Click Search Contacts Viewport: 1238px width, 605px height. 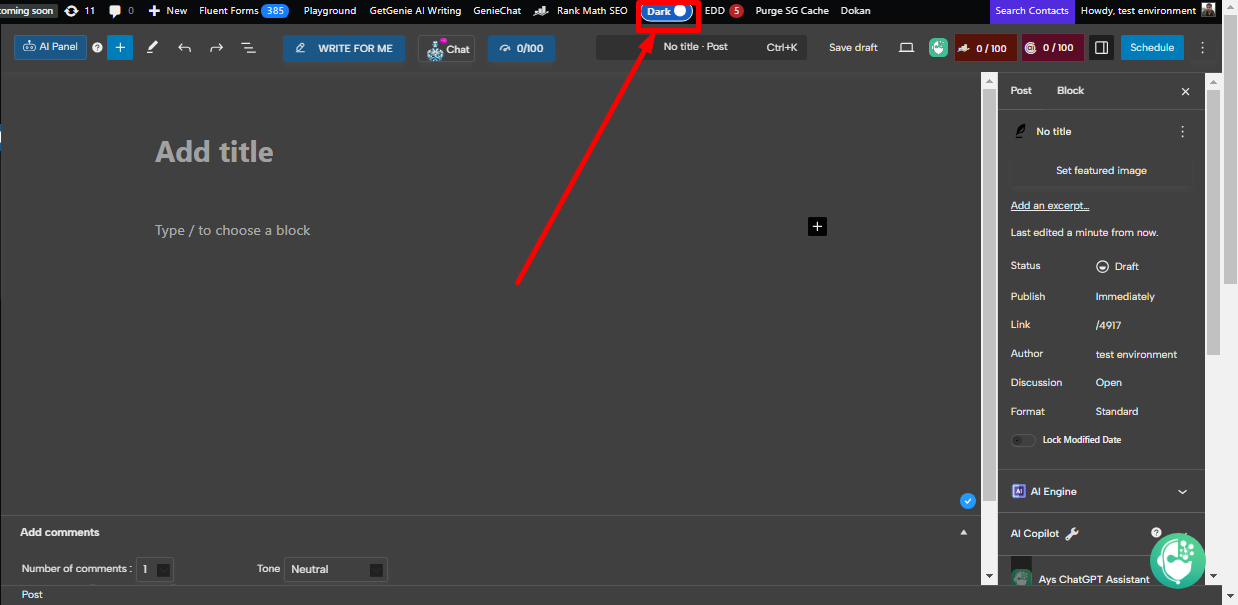[x=1032, y=11]
